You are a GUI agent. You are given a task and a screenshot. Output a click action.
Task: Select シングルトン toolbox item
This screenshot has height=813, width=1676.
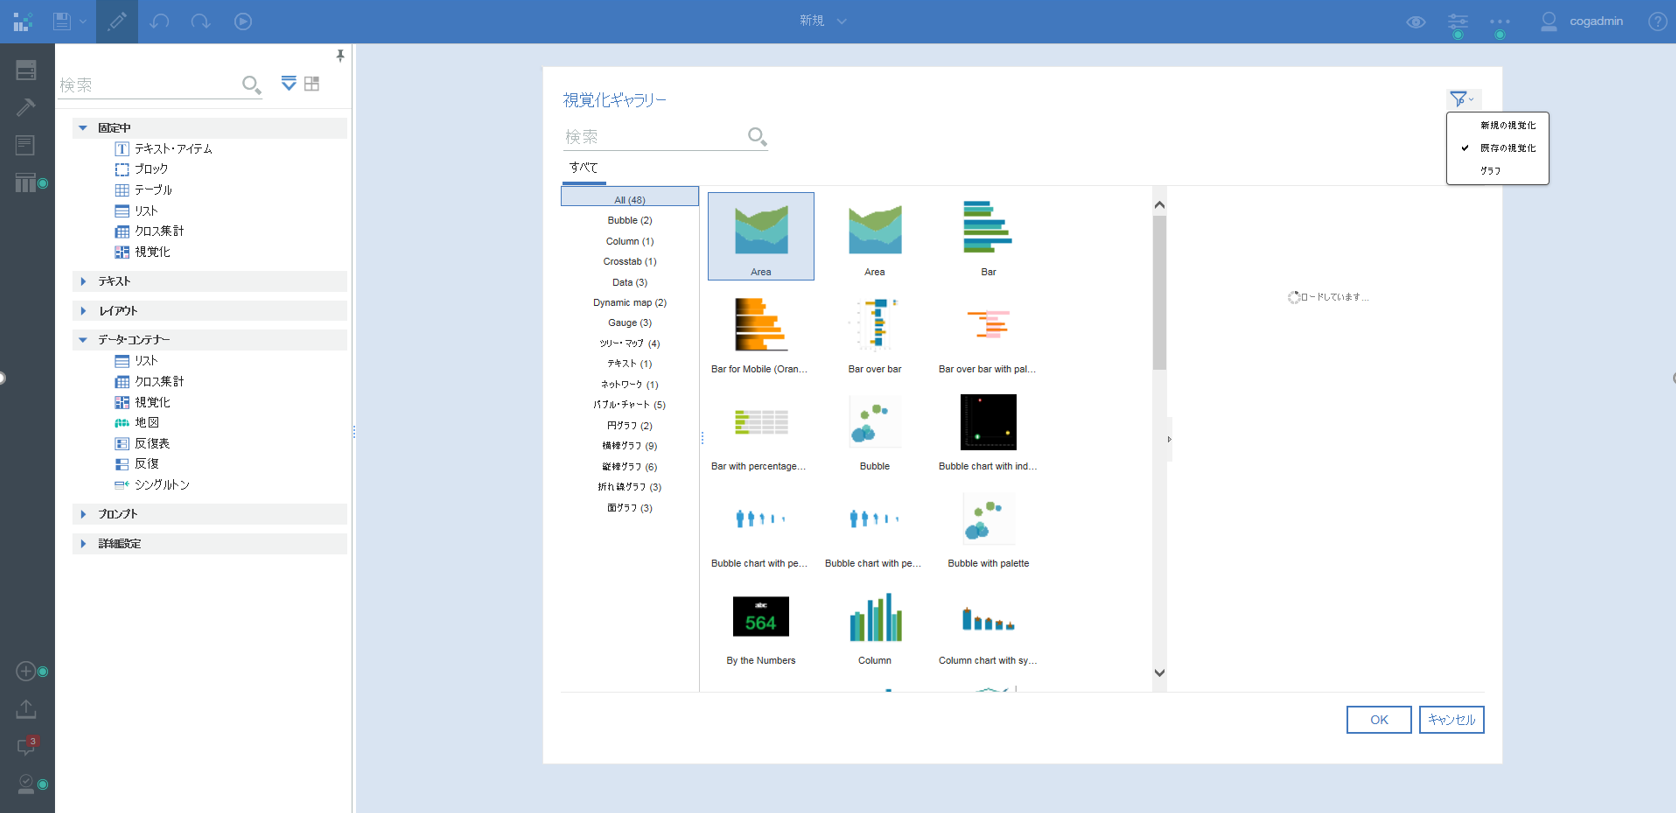tap(151, 485)
